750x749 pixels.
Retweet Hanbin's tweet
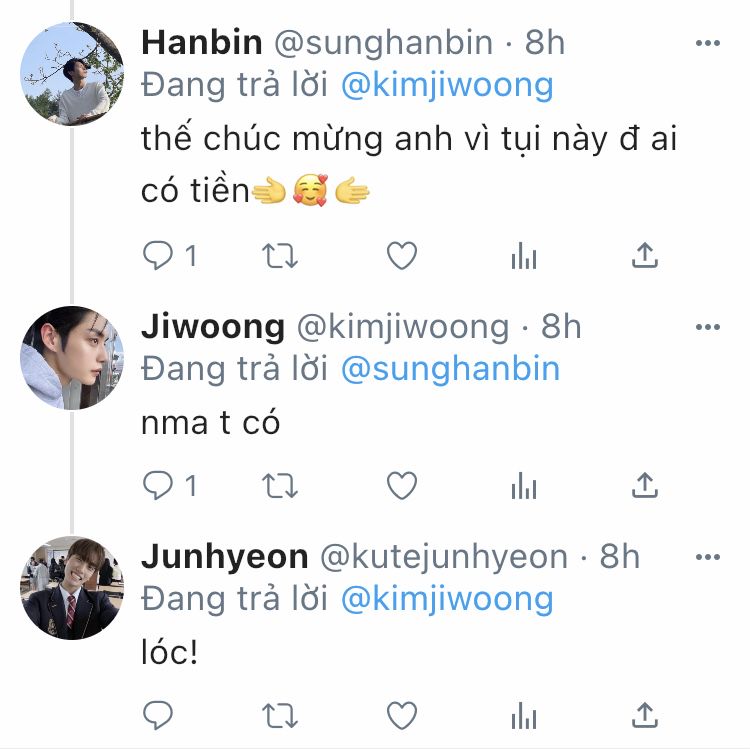coord(280,257)
